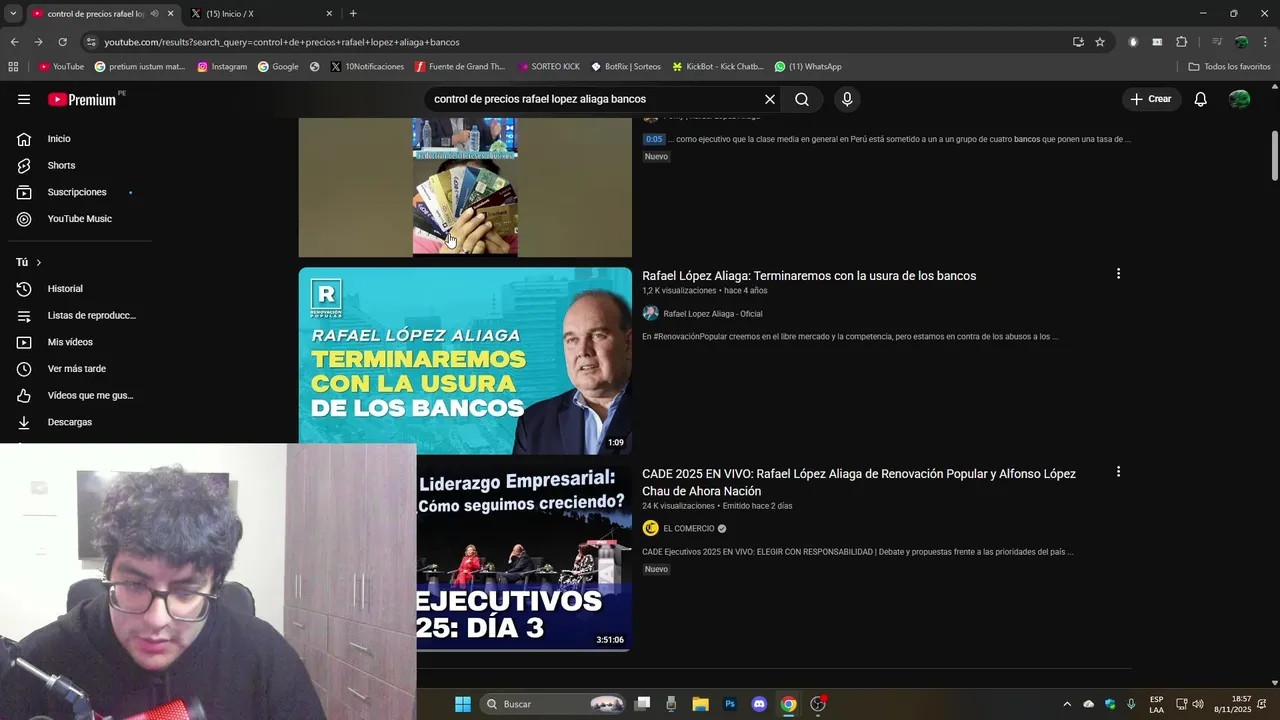Open the Google bookmark

(x=278, y=67)
